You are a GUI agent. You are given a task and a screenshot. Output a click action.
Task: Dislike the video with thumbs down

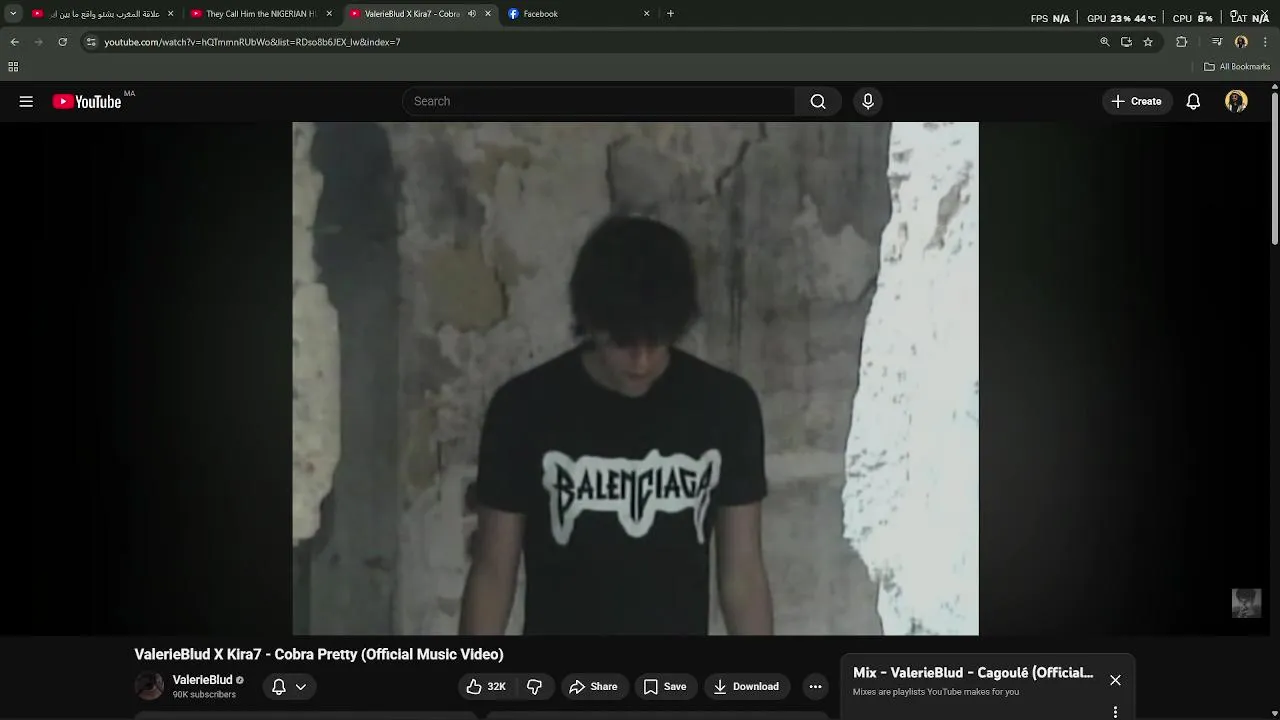coord(534,686)
